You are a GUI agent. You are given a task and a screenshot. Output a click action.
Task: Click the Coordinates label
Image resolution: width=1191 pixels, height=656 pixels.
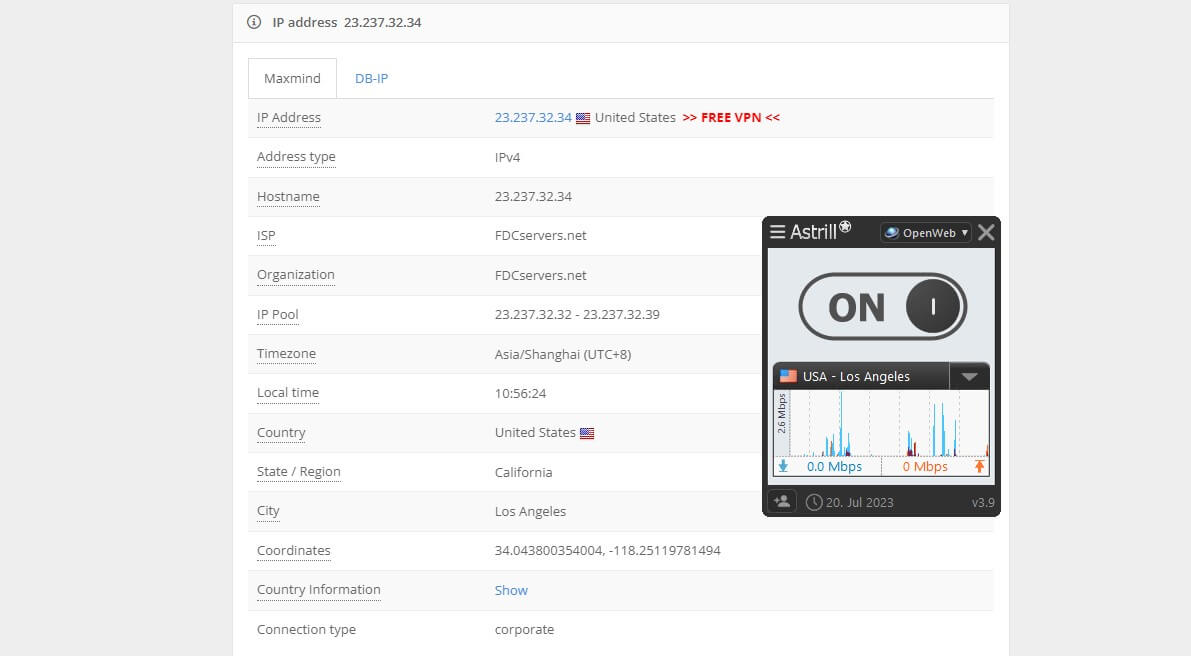(293, 550)
